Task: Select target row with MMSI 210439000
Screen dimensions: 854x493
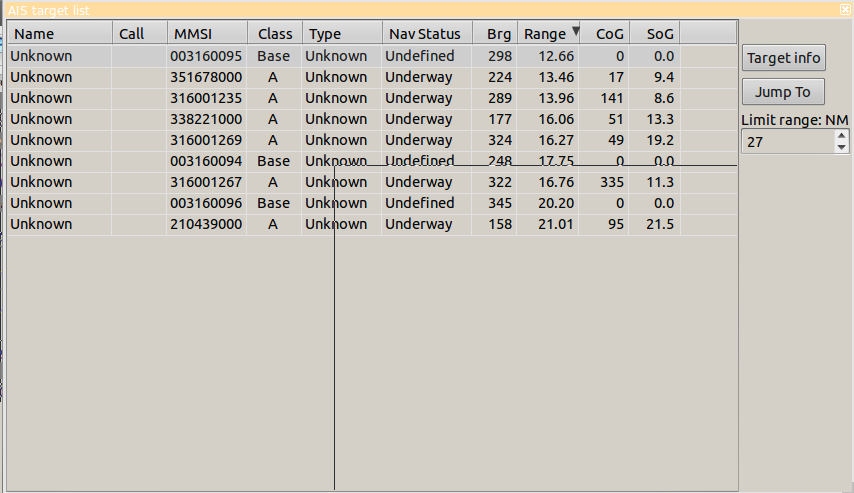Action: pos(206,224)
